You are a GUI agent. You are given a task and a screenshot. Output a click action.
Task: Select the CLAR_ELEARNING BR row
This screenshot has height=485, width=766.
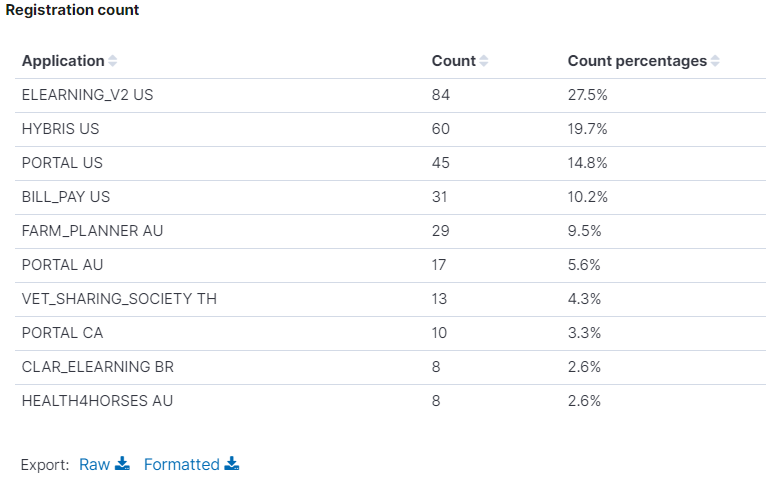pos(97,367)
